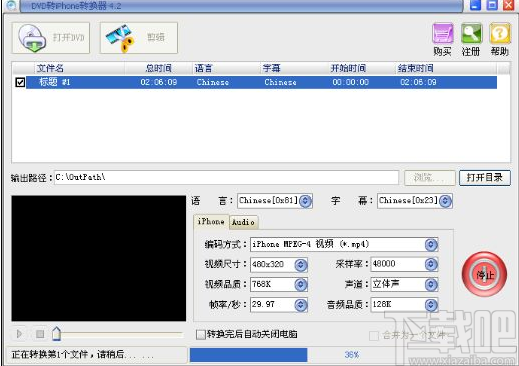Click the application icon in title bar
Image resolution: width=519 pixels, height=366 pixels.
(x=11, y=5)
